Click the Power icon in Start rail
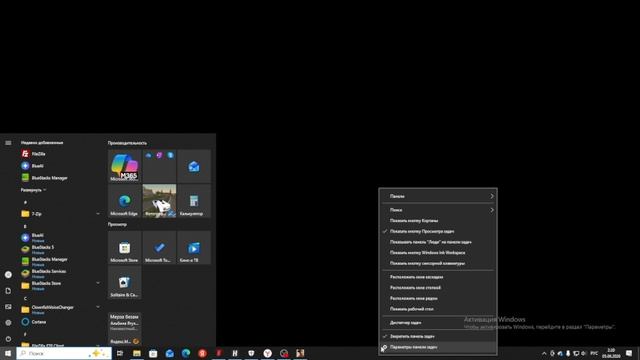 (8, 339)
